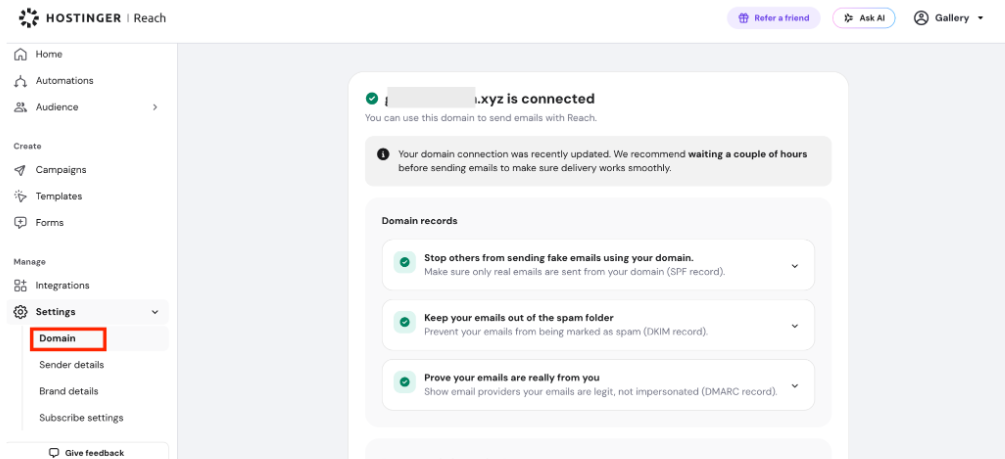Go to Brand details settings

click(69, 391)
